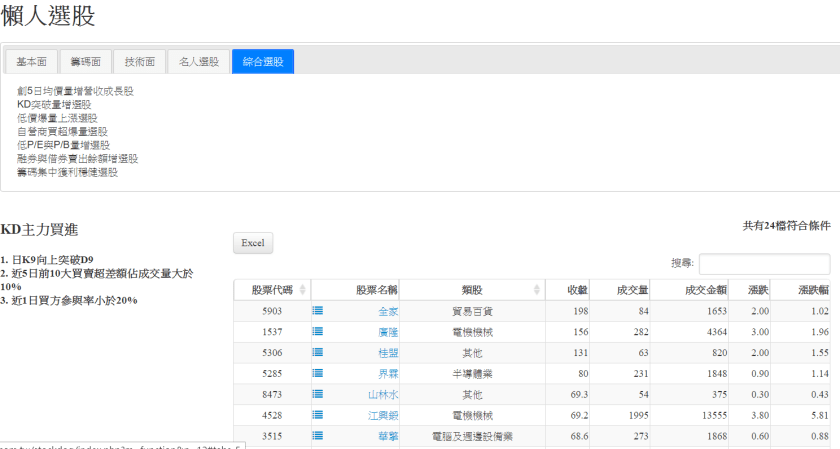This screenshot has height=449, width=840.
Task: Click the list icon beside 山林水
Action: 318,394
